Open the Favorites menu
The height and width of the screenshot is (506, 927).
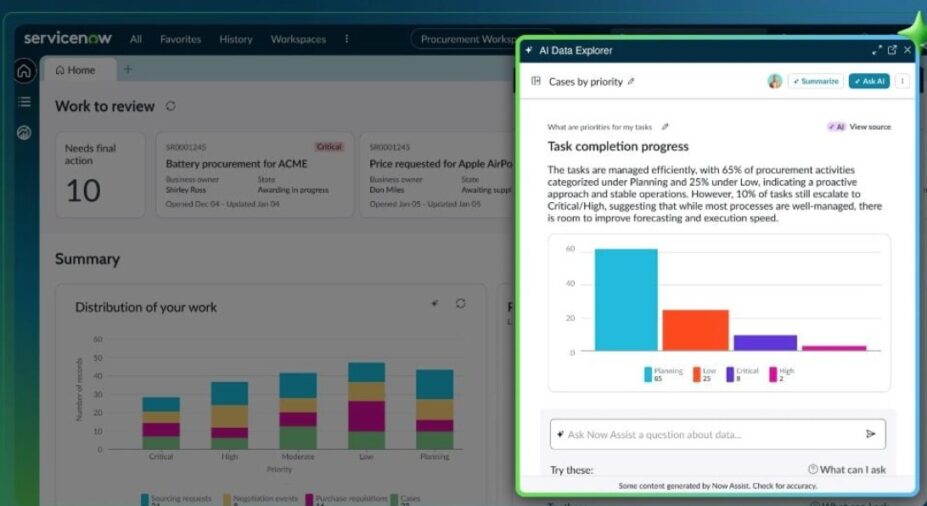(181, 39)
